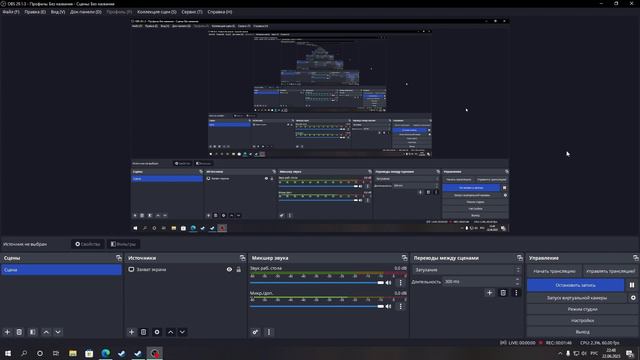Click Управлять трансляцией button

pyautogui.click(x=610, y=271)
